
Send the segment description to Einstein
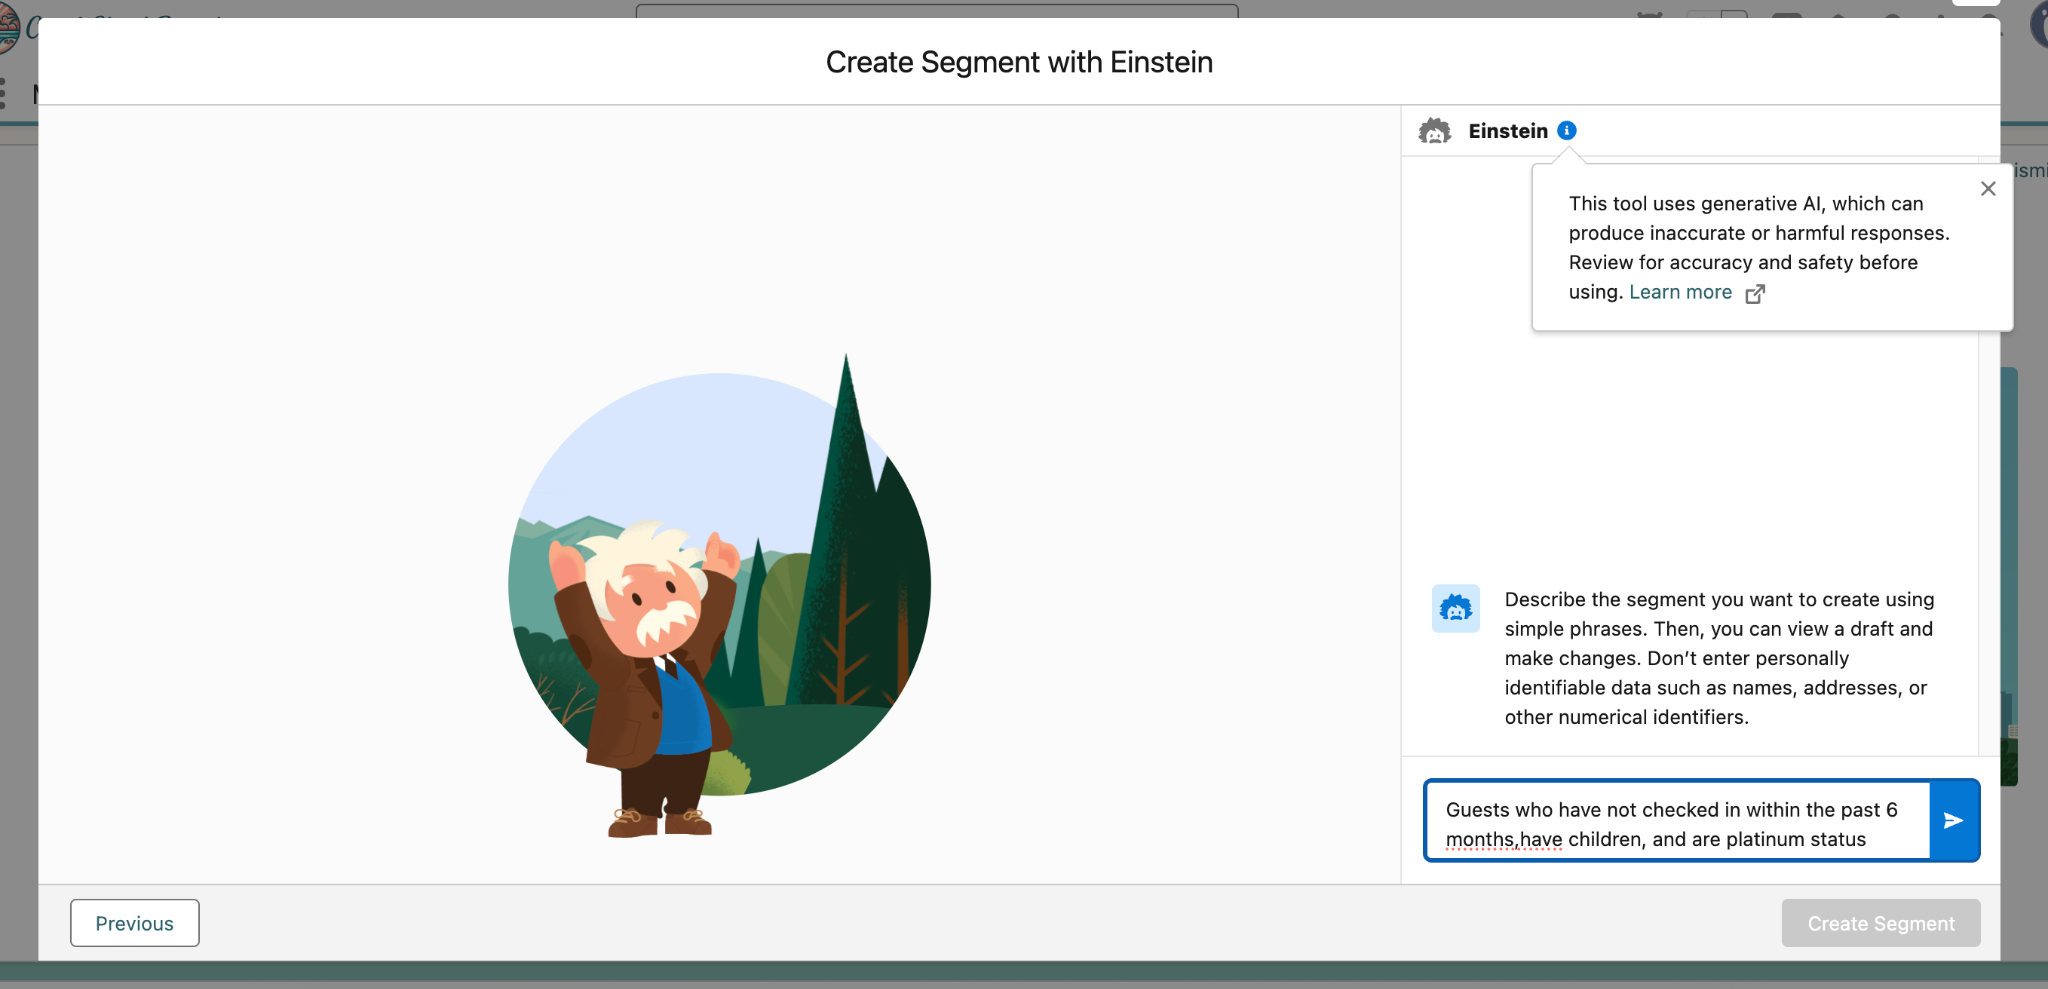coord(1953,821)
